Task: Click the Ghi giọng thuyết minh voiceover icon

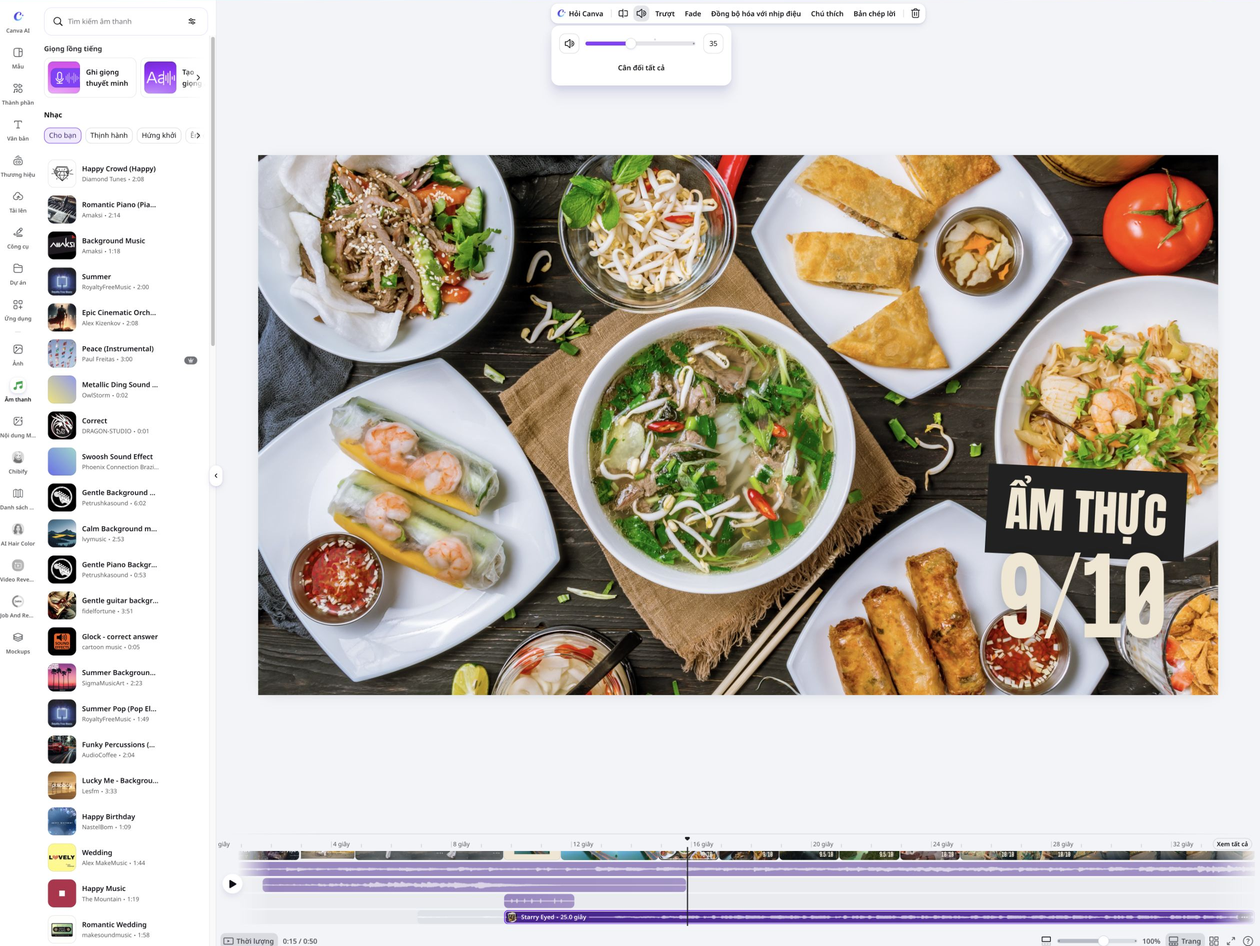Action: click(65, 78)
